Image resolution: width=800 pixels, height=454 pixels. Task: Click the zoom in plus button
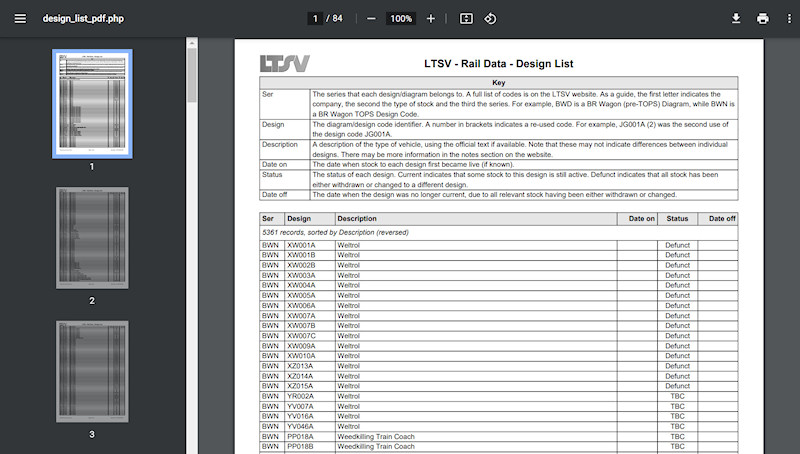point(431,19)
